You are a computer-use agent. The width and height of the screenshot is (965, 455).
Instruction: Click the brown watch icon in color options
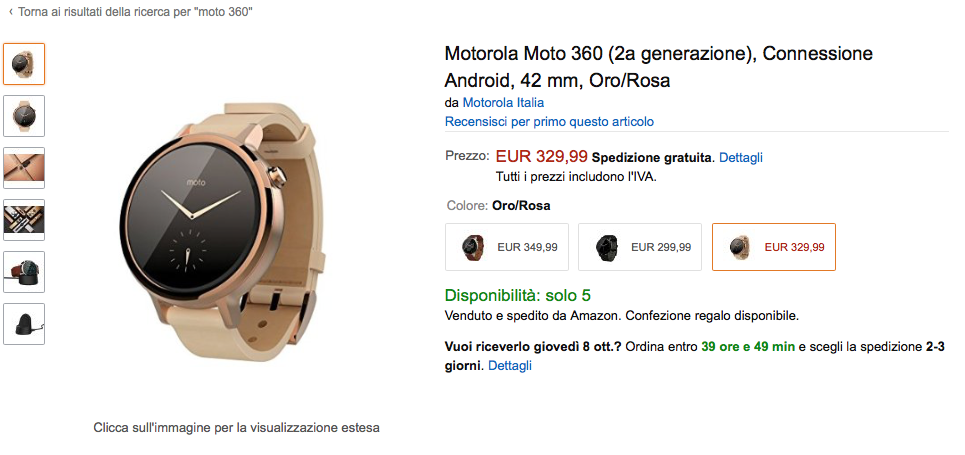tap(473, 247)
